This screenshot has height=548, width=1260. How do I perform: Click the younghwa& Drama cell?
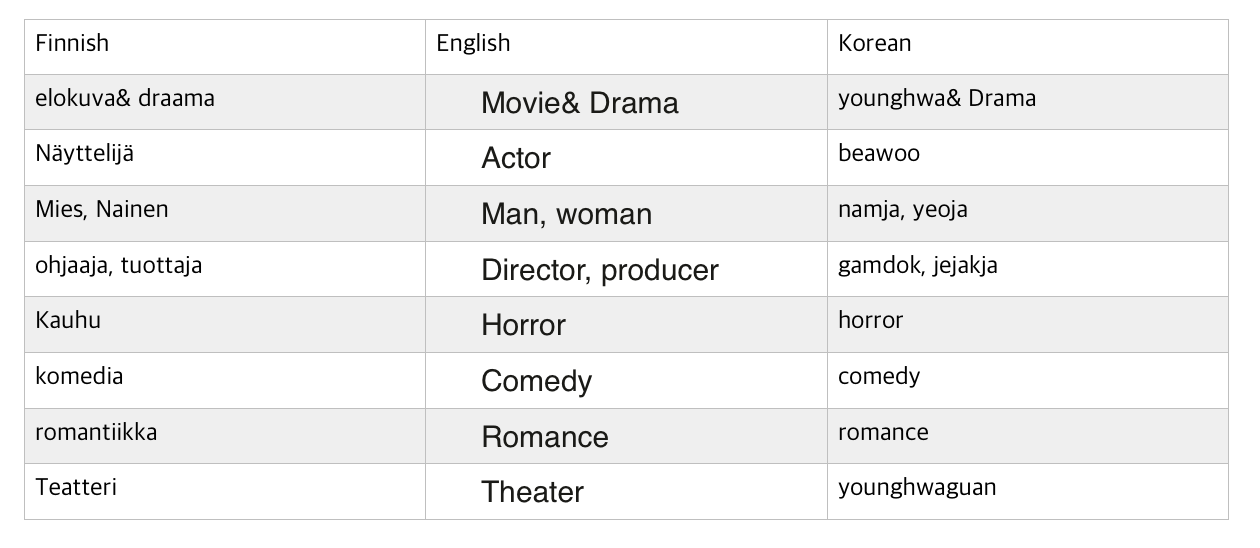1028,102
